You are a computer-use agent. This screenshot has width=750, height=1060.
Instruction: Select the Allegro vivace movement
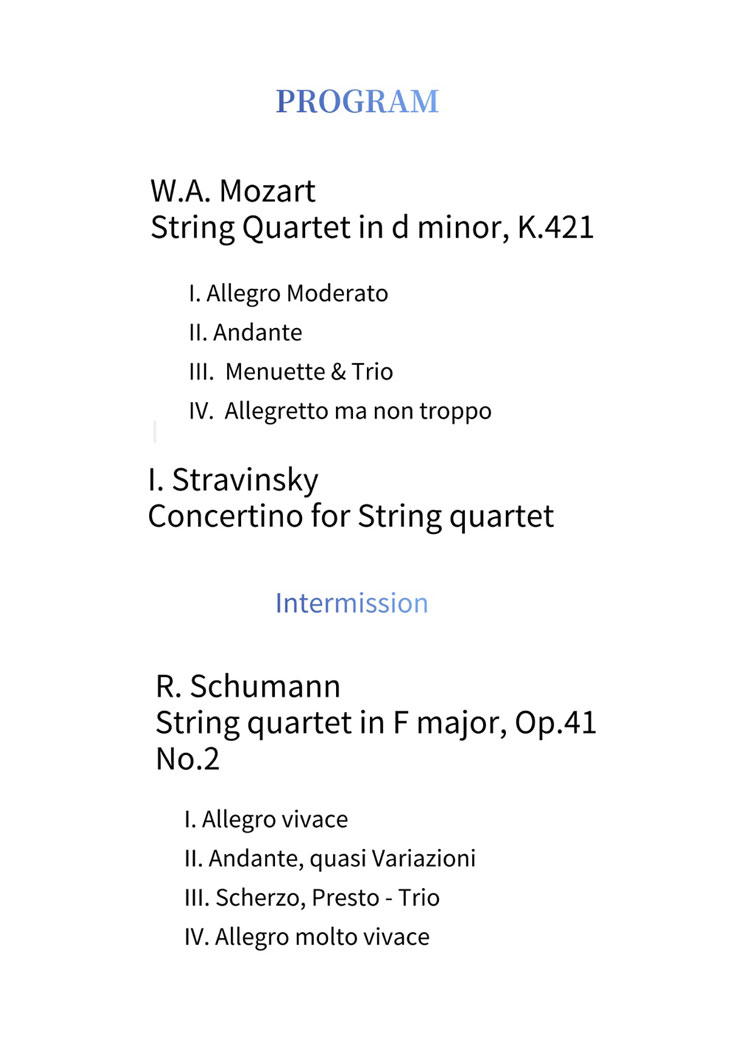click(x=266, y=820)
